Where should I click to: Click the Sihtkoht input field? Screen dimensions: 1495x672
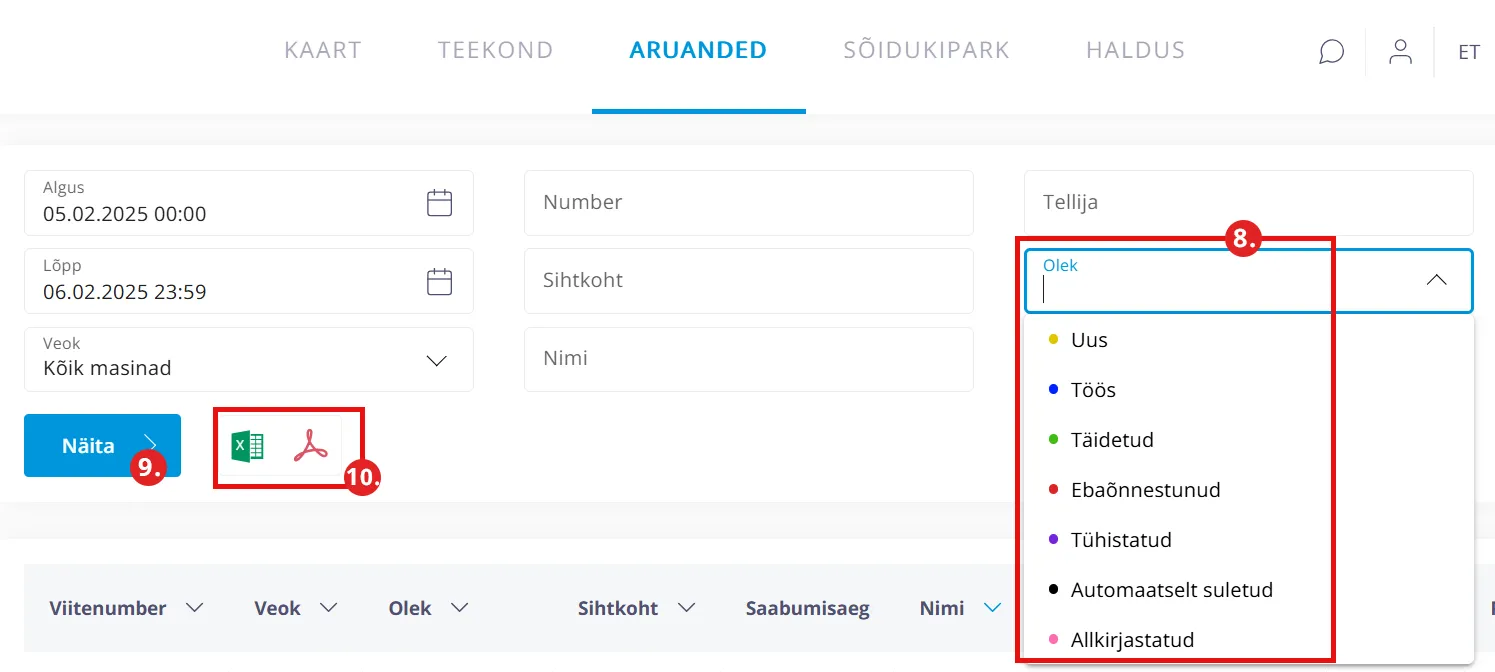[748, 281]
